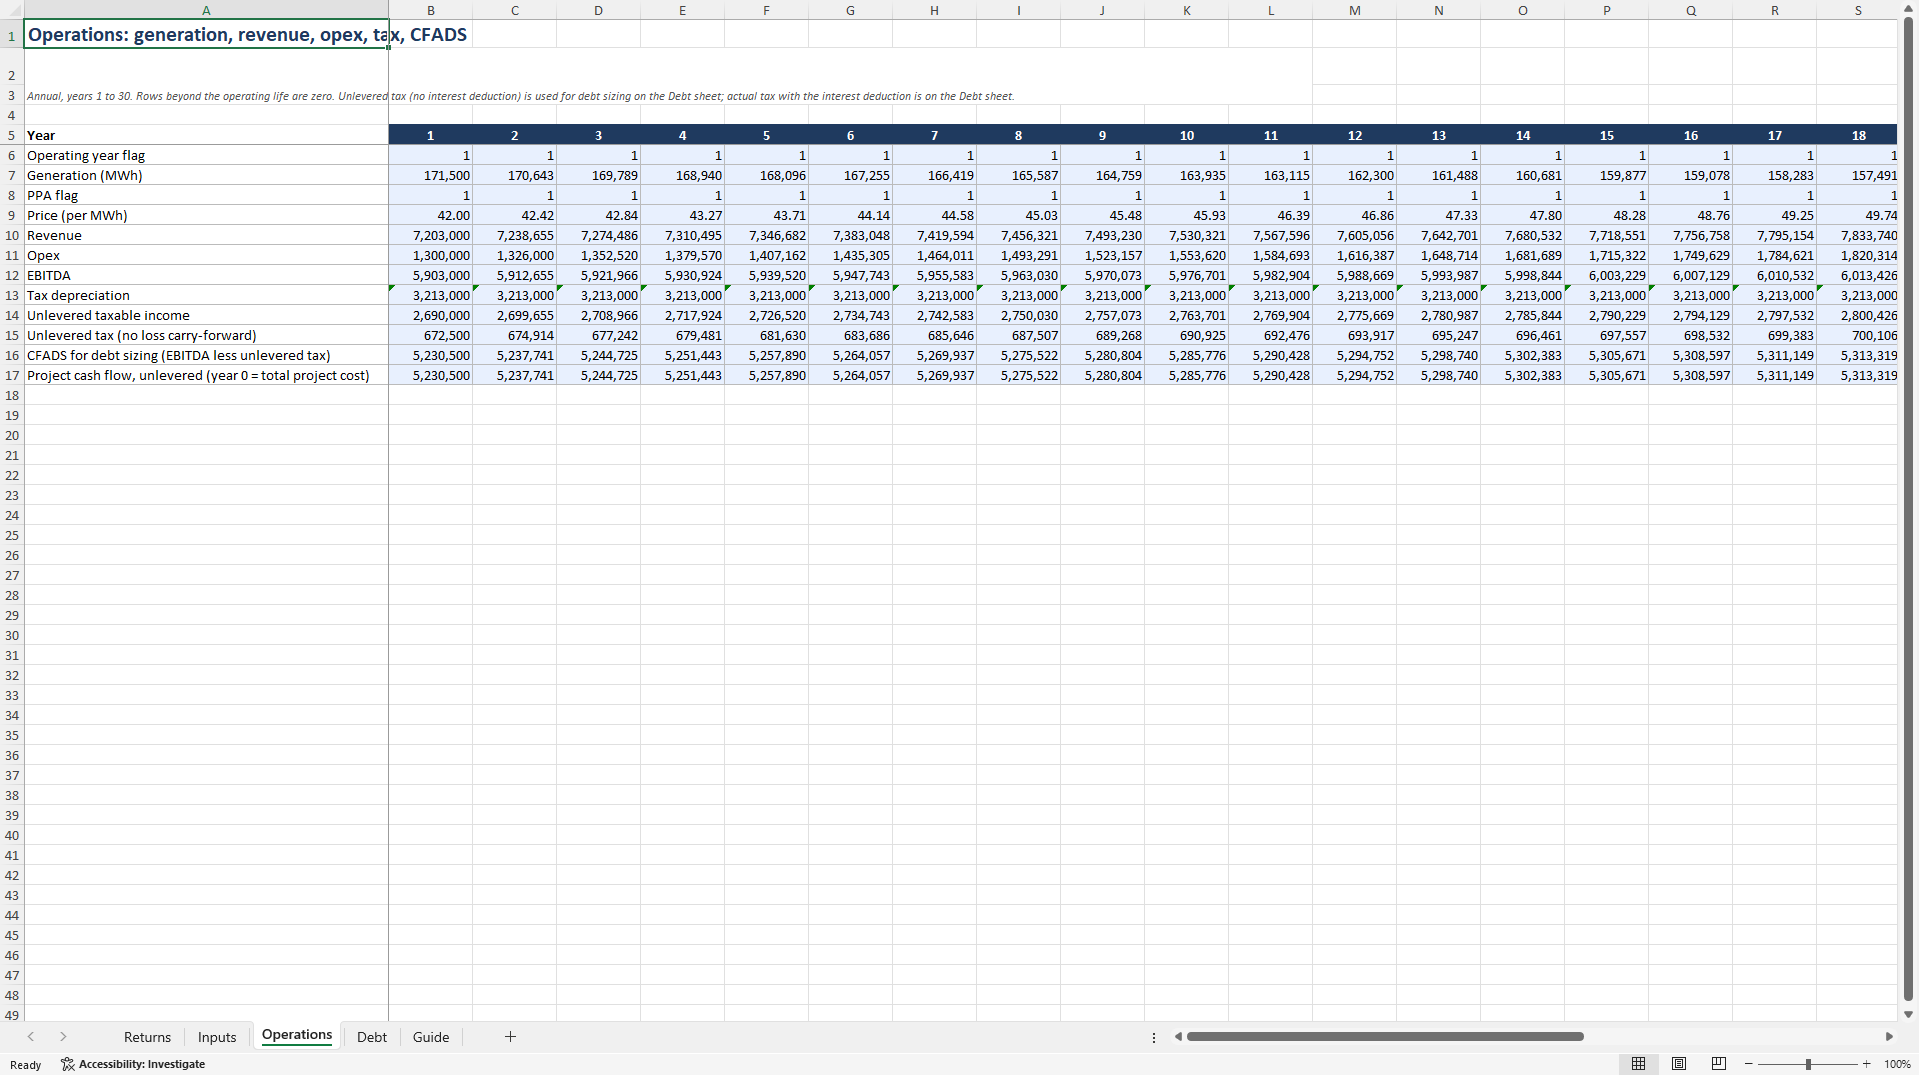Image resolution: width=1919 pixels, height=1075 pixels.
Task: Select year 1 opex 1,300,000
Action: tap(431, 255)
